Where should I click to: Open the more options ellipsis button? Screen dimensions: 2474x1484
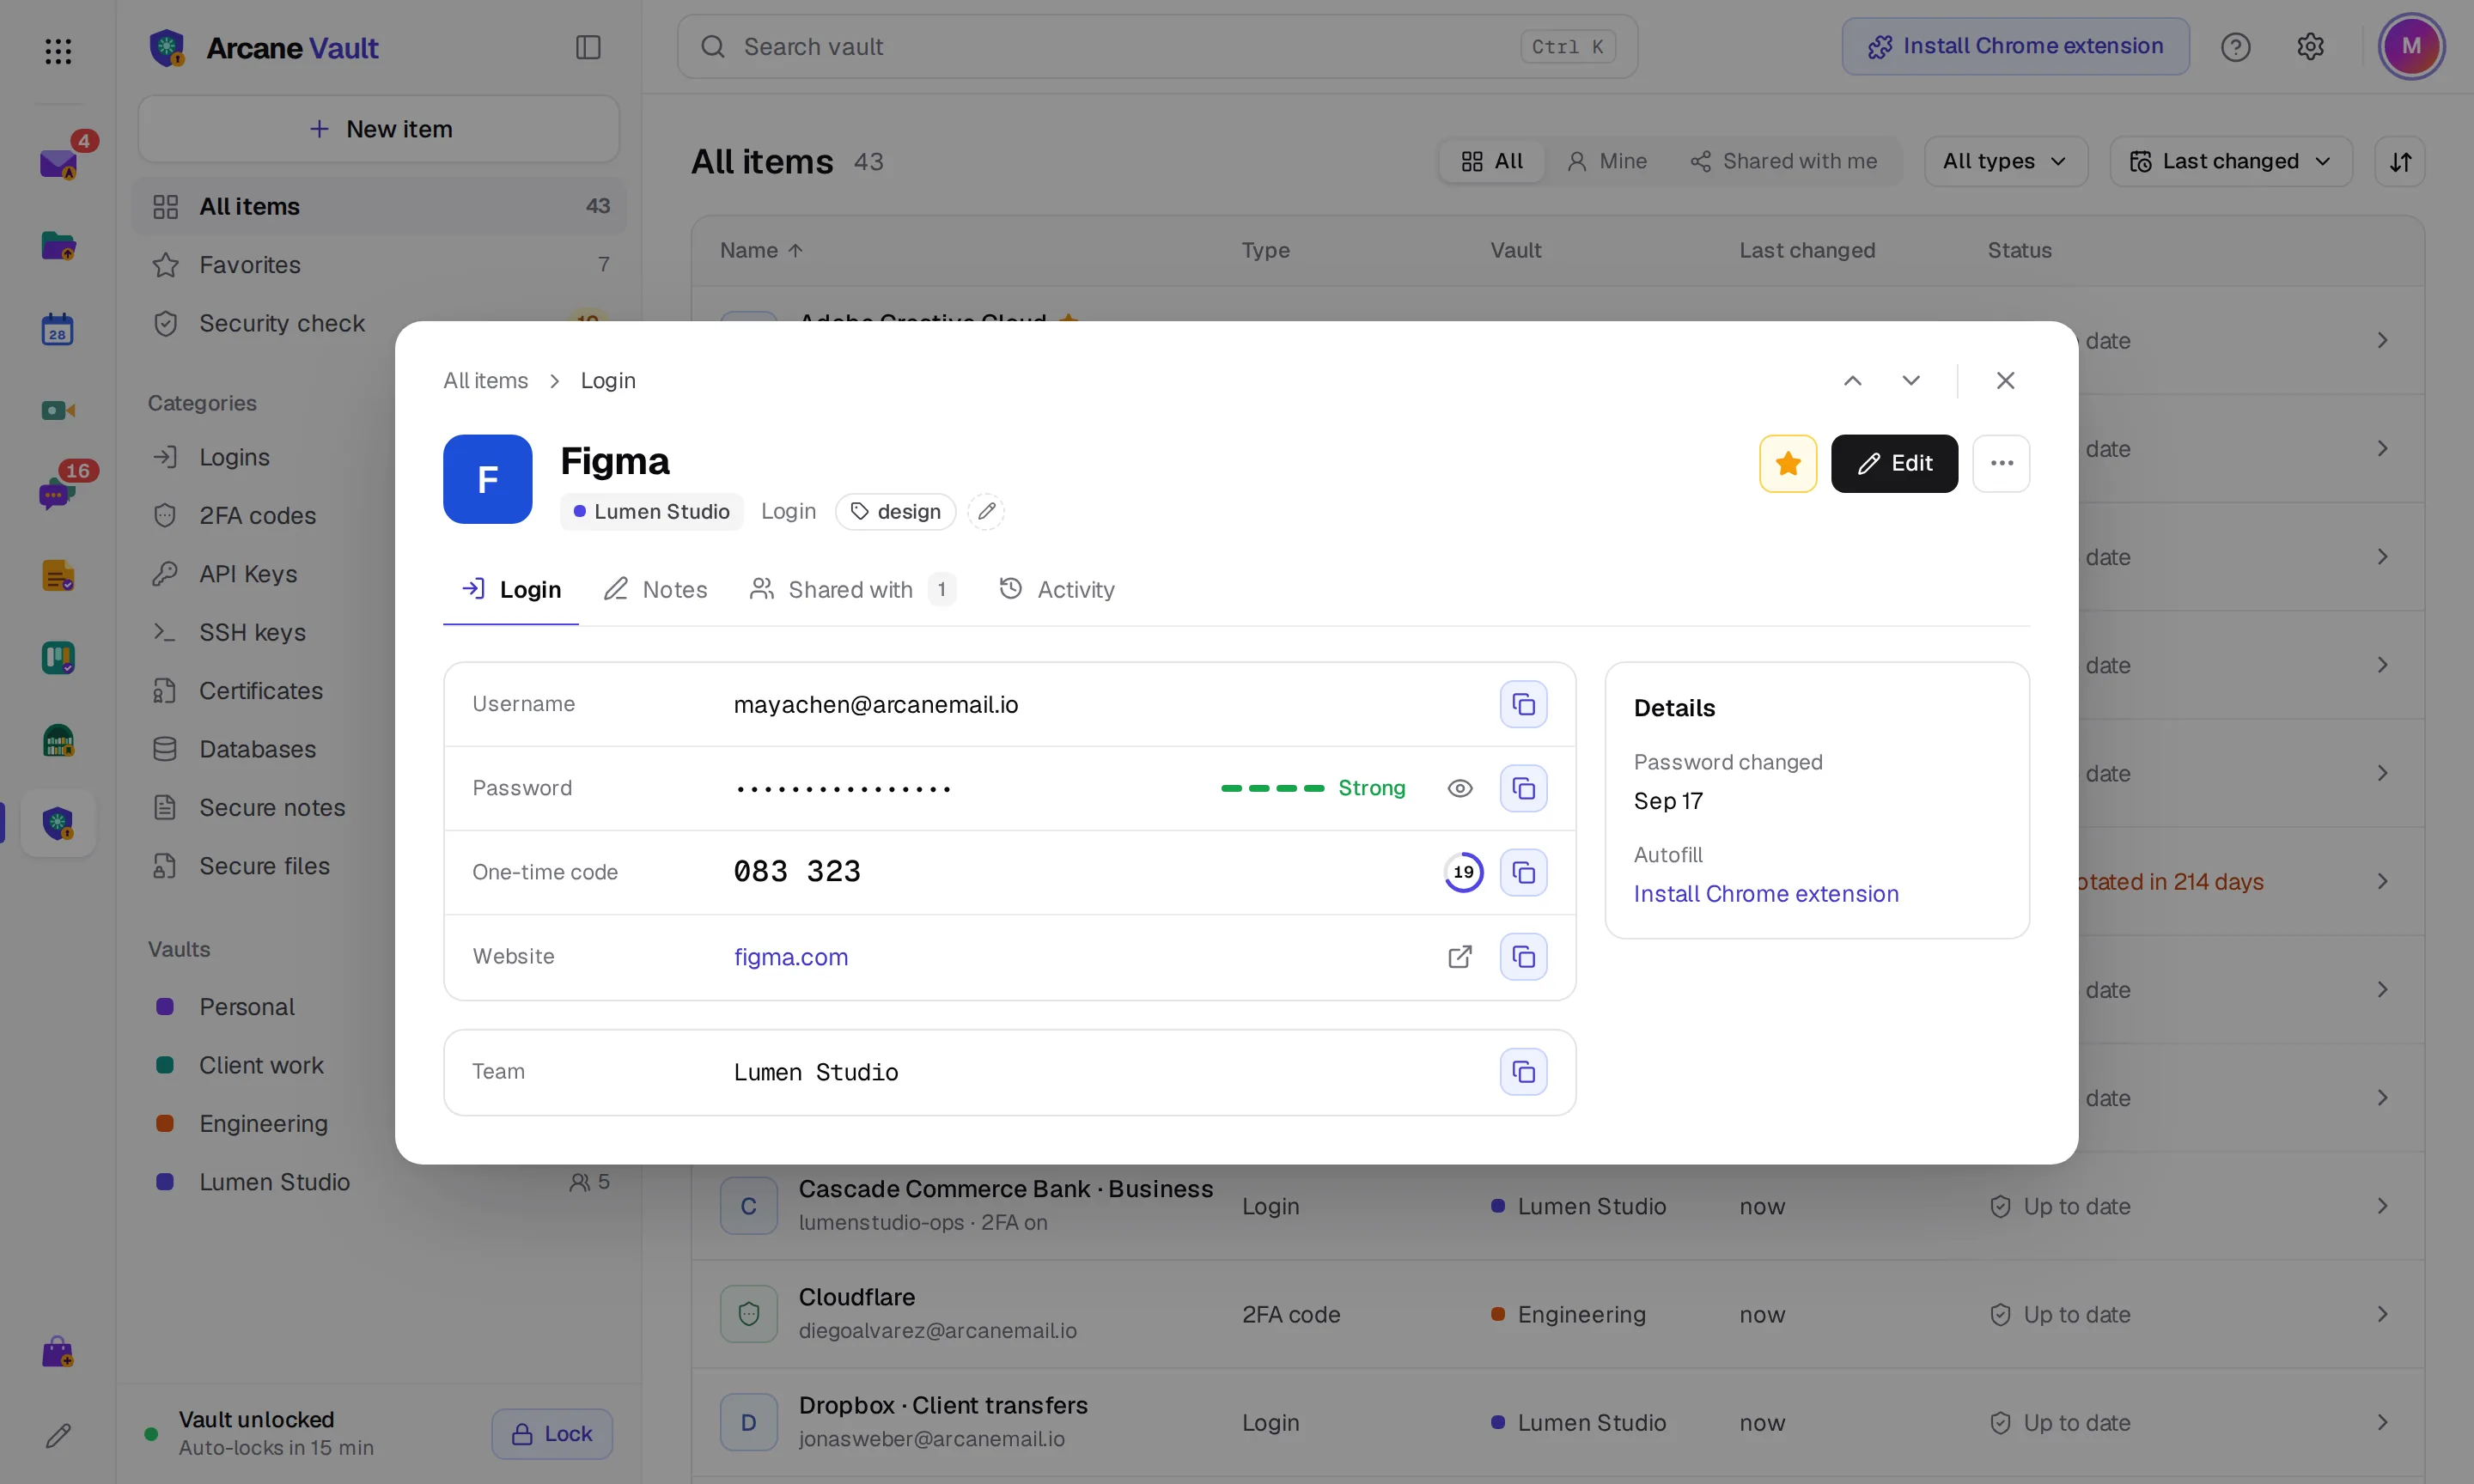[2001, 463]
